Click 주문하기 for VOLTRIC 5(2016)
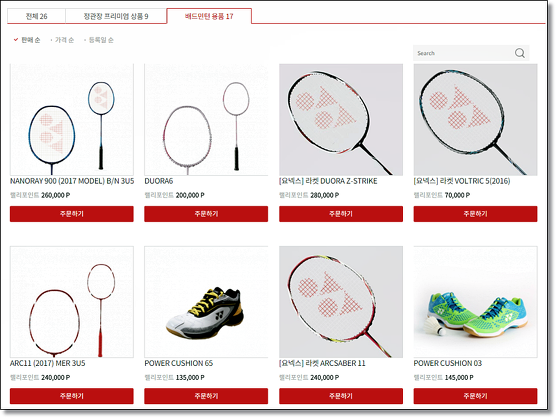This screenshot has height=418, width=556. tap(475, 214)
